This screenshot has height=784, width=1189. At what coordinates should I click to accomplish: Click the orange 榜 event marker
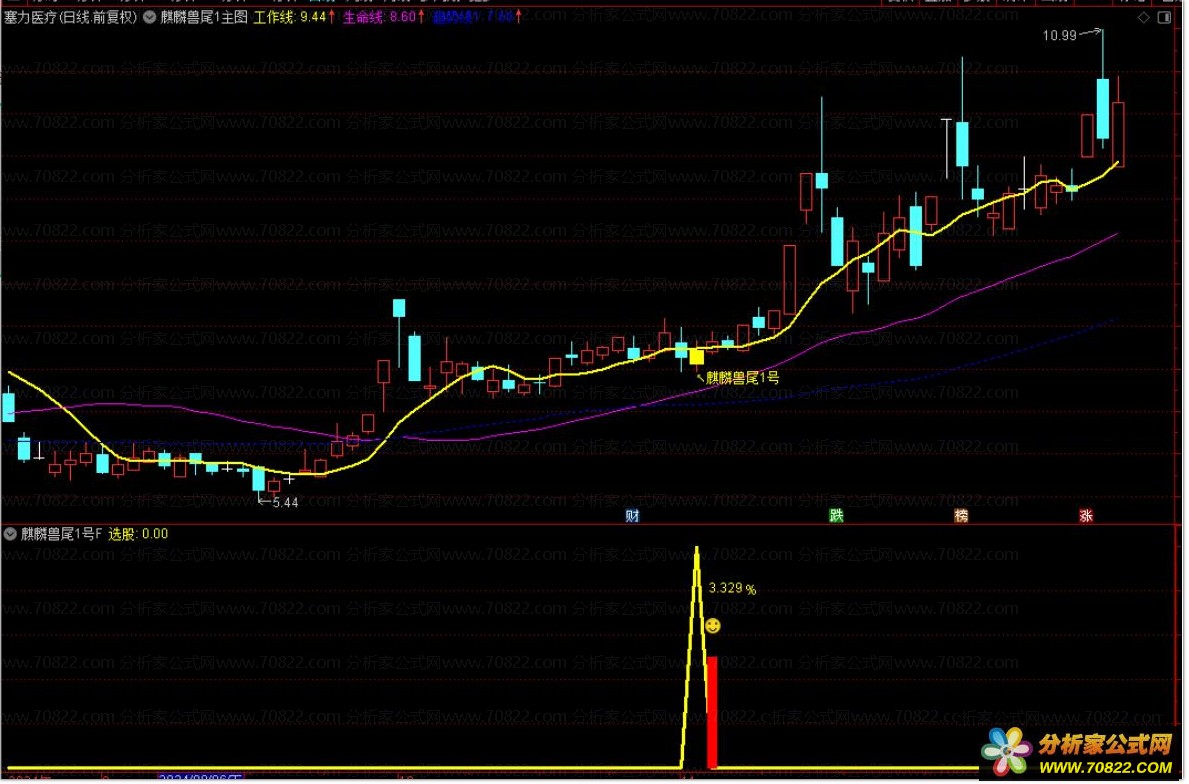coord(964,517)
